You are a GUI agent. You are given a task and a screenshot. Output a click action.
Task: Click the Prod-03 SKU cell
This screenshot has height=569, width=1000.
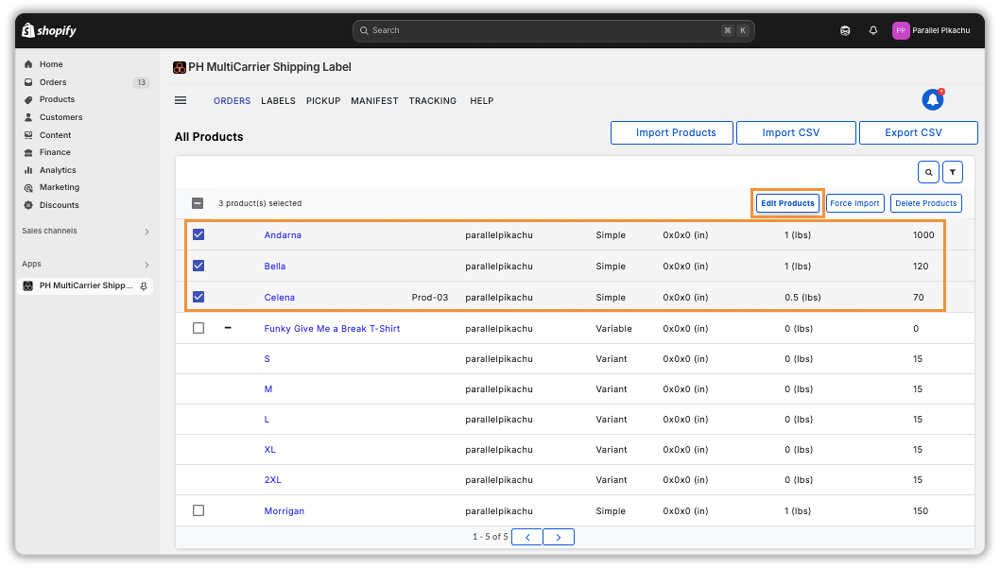coord(430,297)
